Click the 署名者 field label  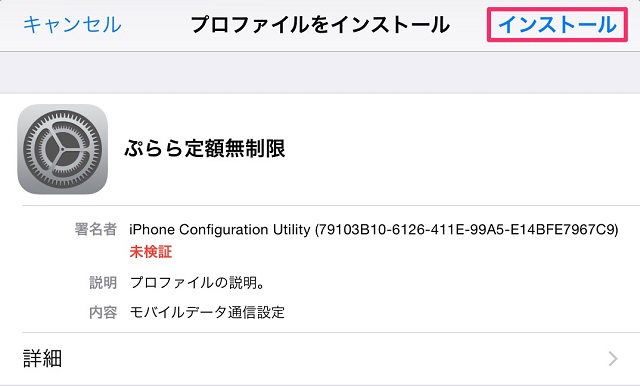pos(96,229)
